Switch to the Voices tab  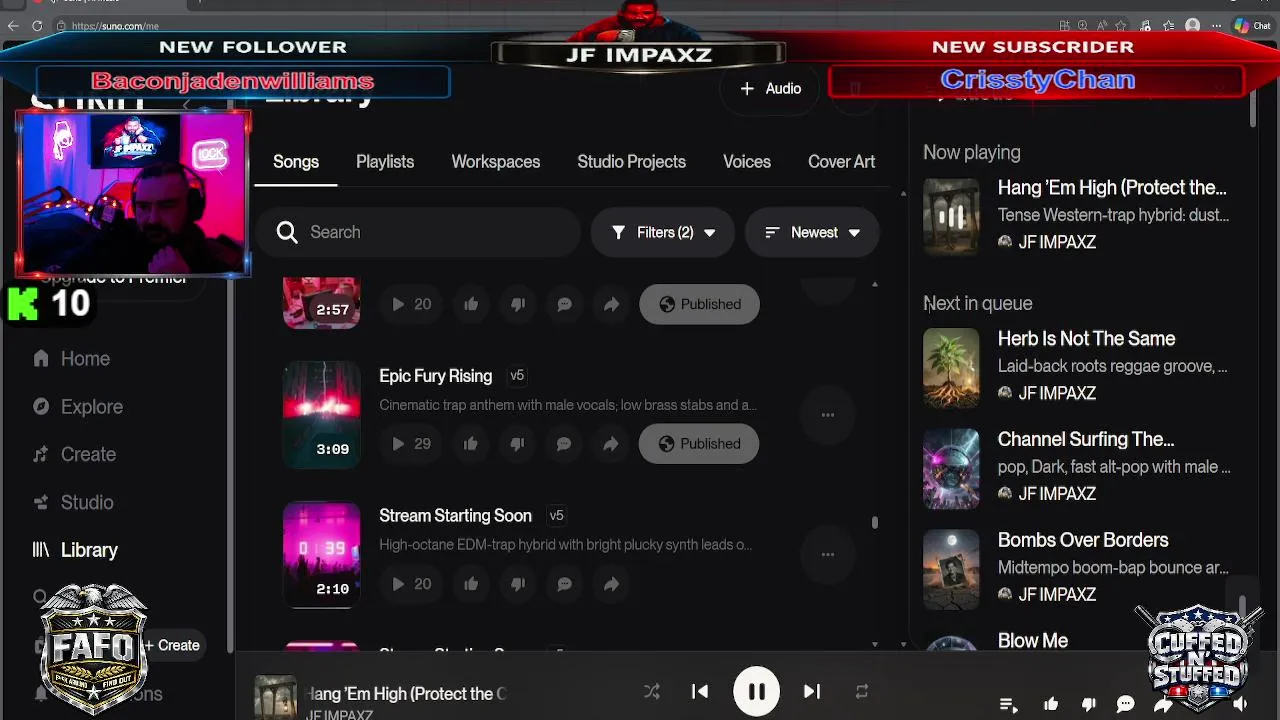[x=747, y=162]
